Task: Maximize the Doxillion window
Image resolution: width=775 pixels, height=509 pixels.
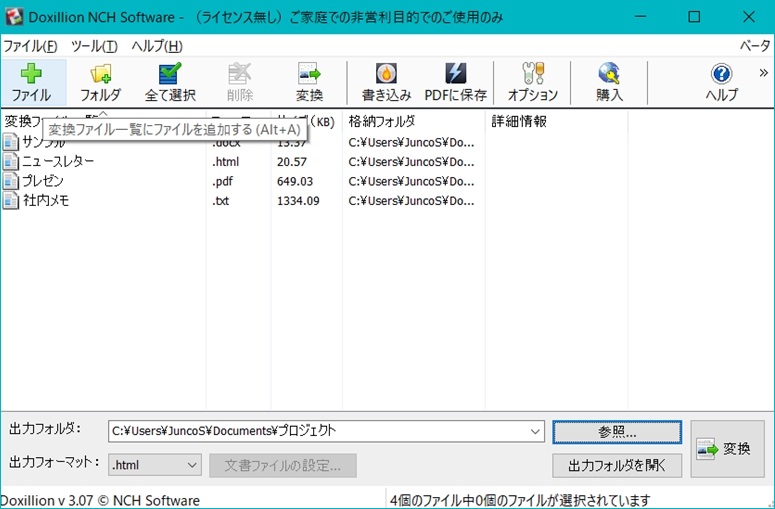Action: (694, 17)
